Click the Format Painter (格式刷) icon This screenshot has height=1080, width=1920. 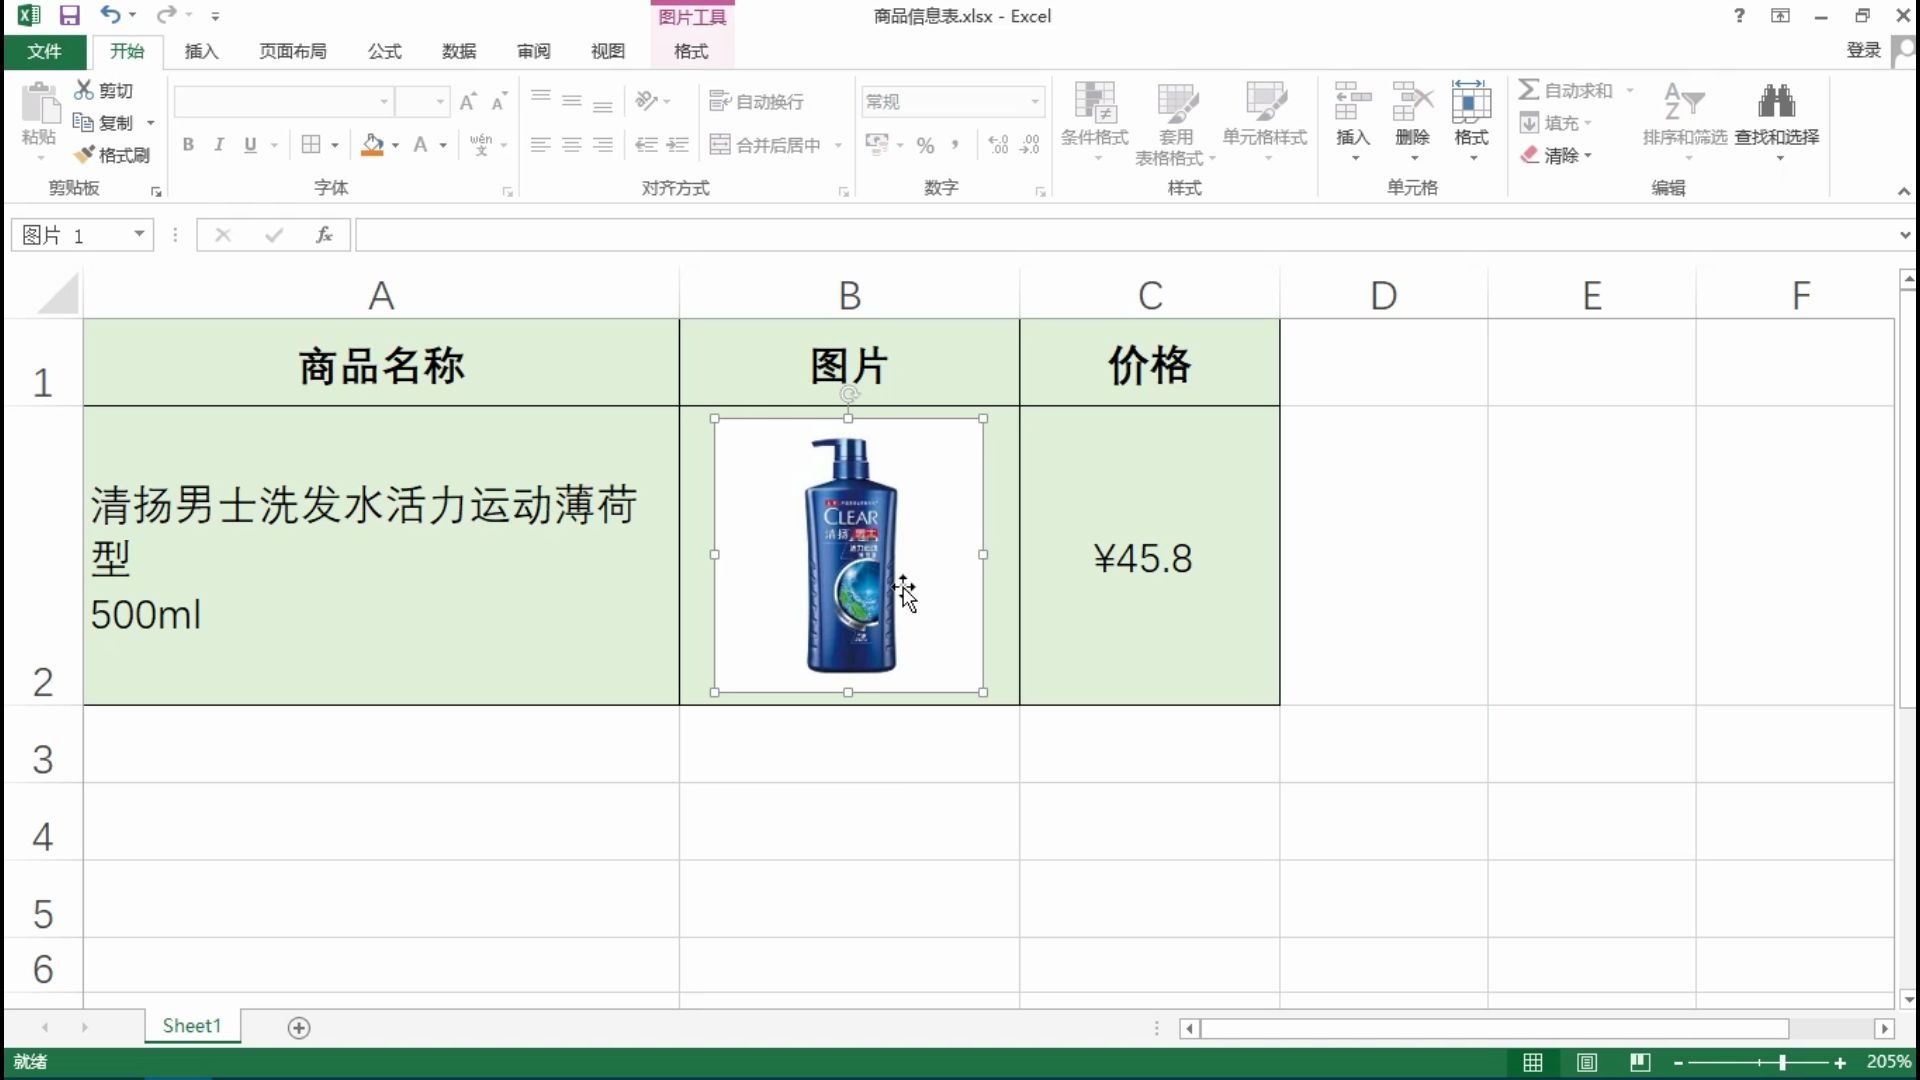(86, 155)
